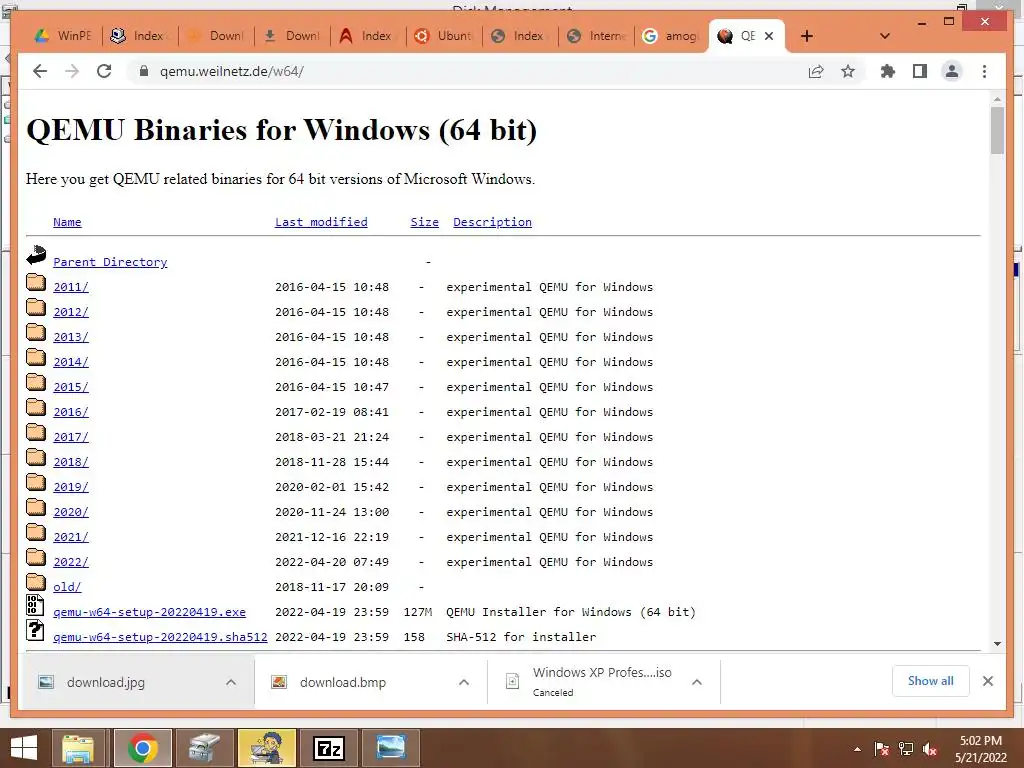Viewport: 1024px width, 768px height.
Task: Switch to the Internet Archive tab
Action: (597, 36)
